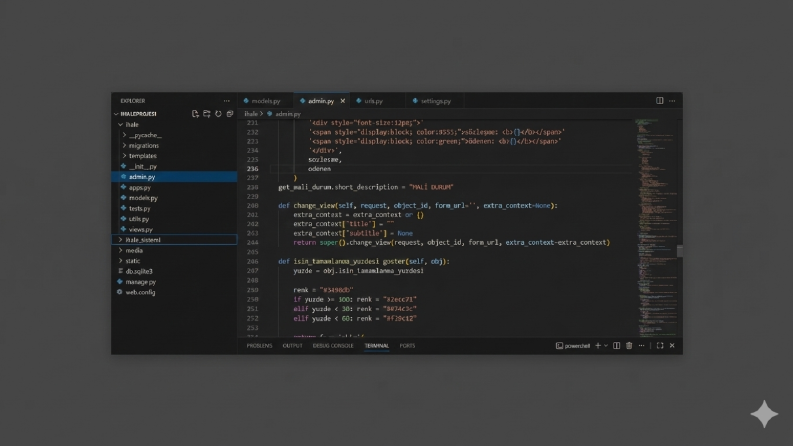Open tests.py from the file tree
The image size is (793, 446).
pos(140,208)
